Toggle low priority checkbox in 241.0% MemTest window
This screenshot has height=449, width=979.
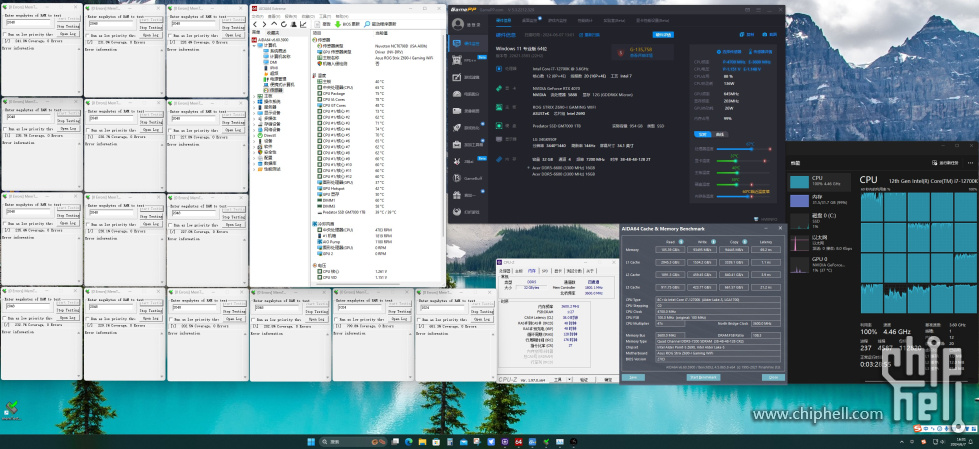5,34
